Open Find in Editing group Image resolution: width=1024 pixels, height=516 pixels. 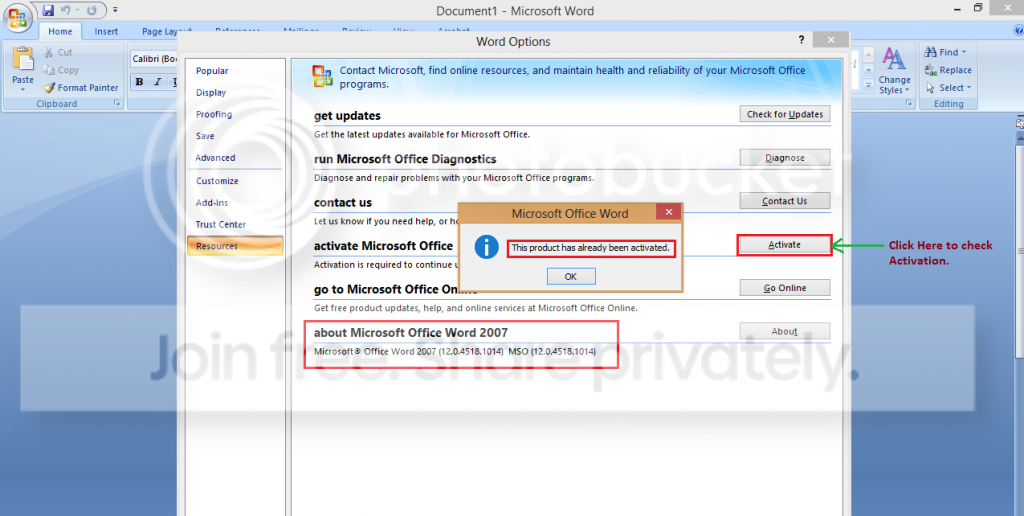point(944,52)
